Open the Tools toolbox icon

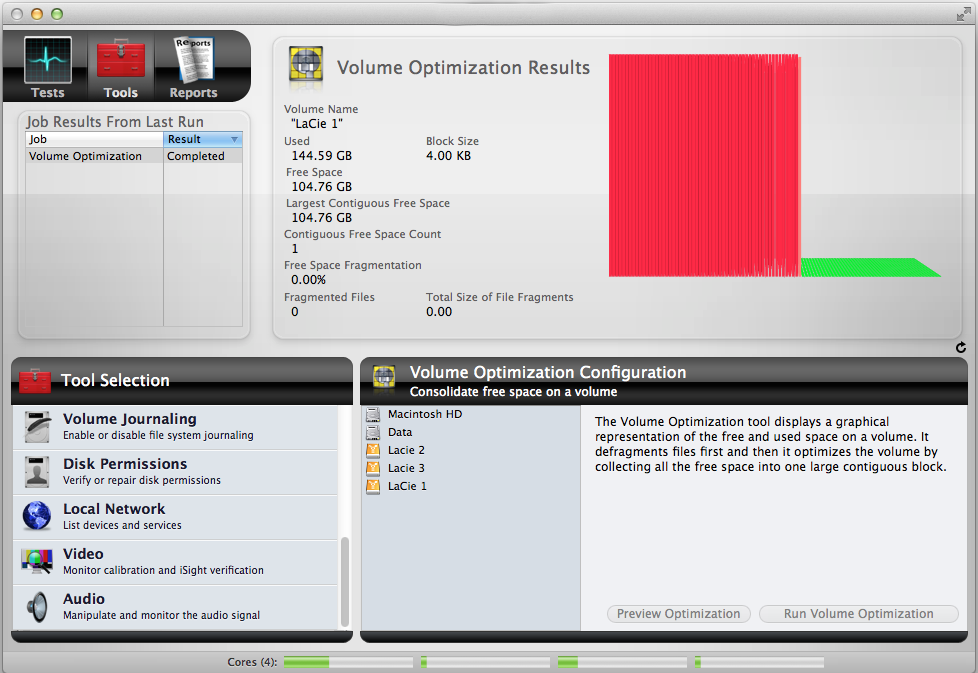pos(120,60)
